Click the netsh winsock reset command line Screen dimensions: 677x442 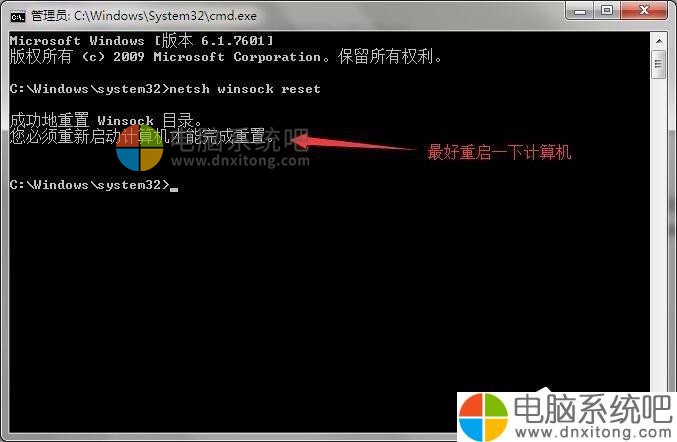(165, 89)
